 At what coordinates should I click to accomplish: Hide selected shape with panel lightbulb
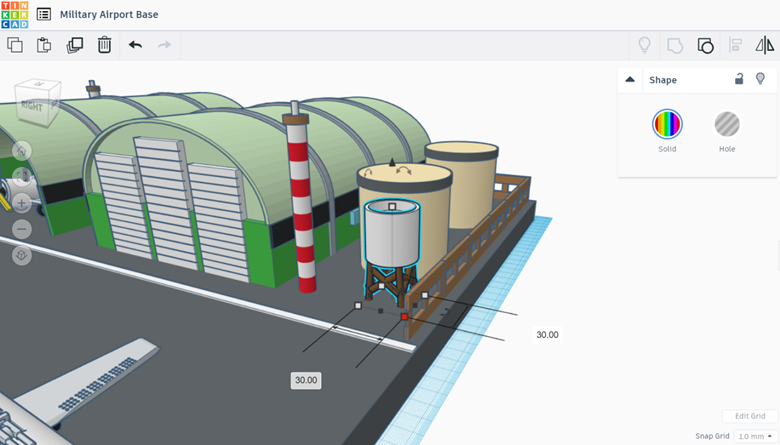click(760, 79)
